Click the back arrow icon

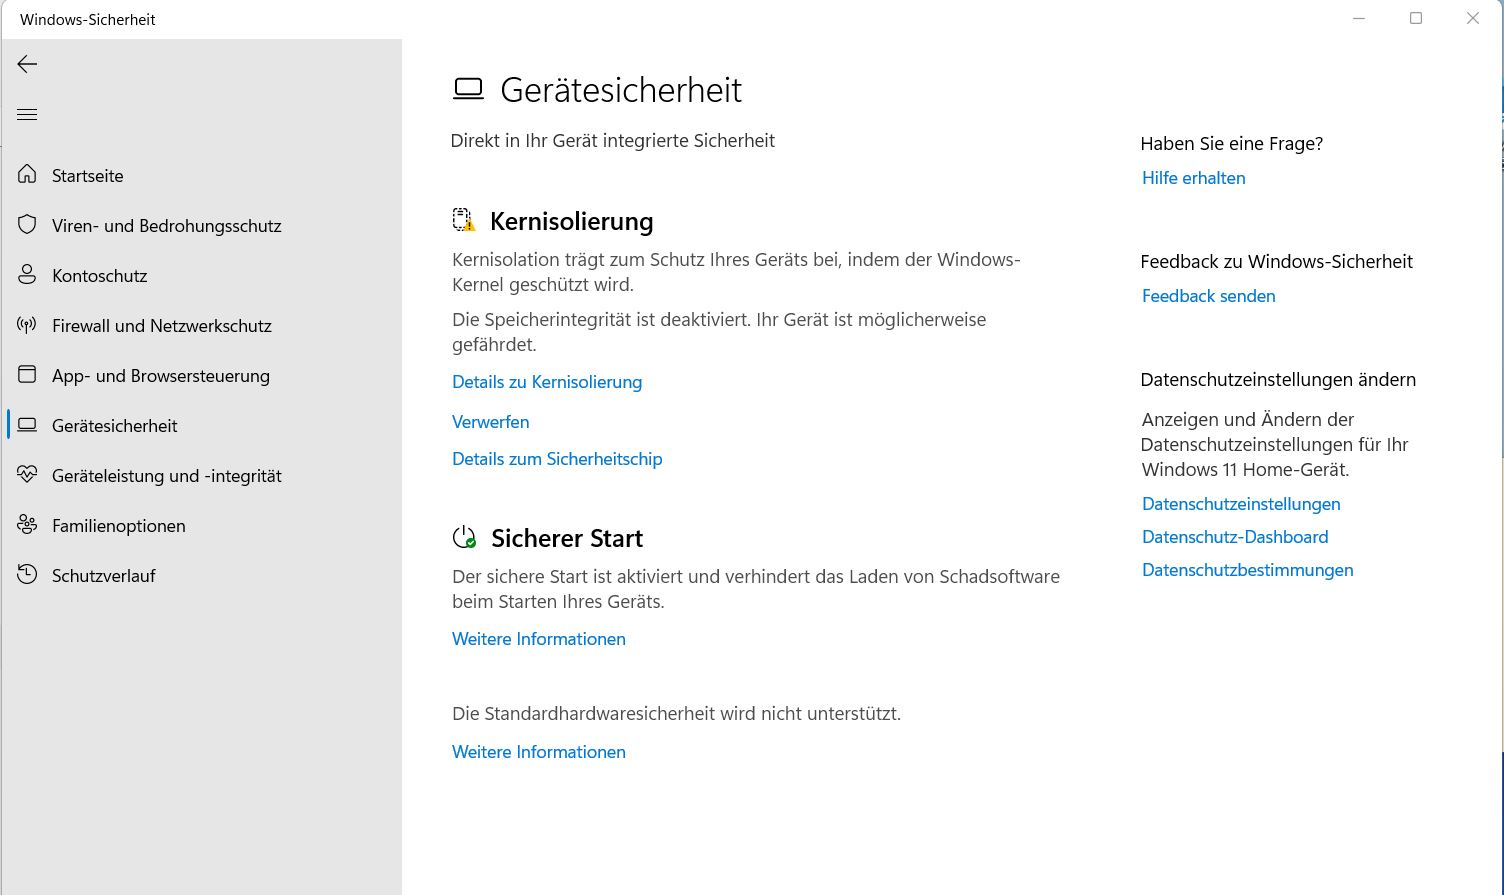point(27,64)
